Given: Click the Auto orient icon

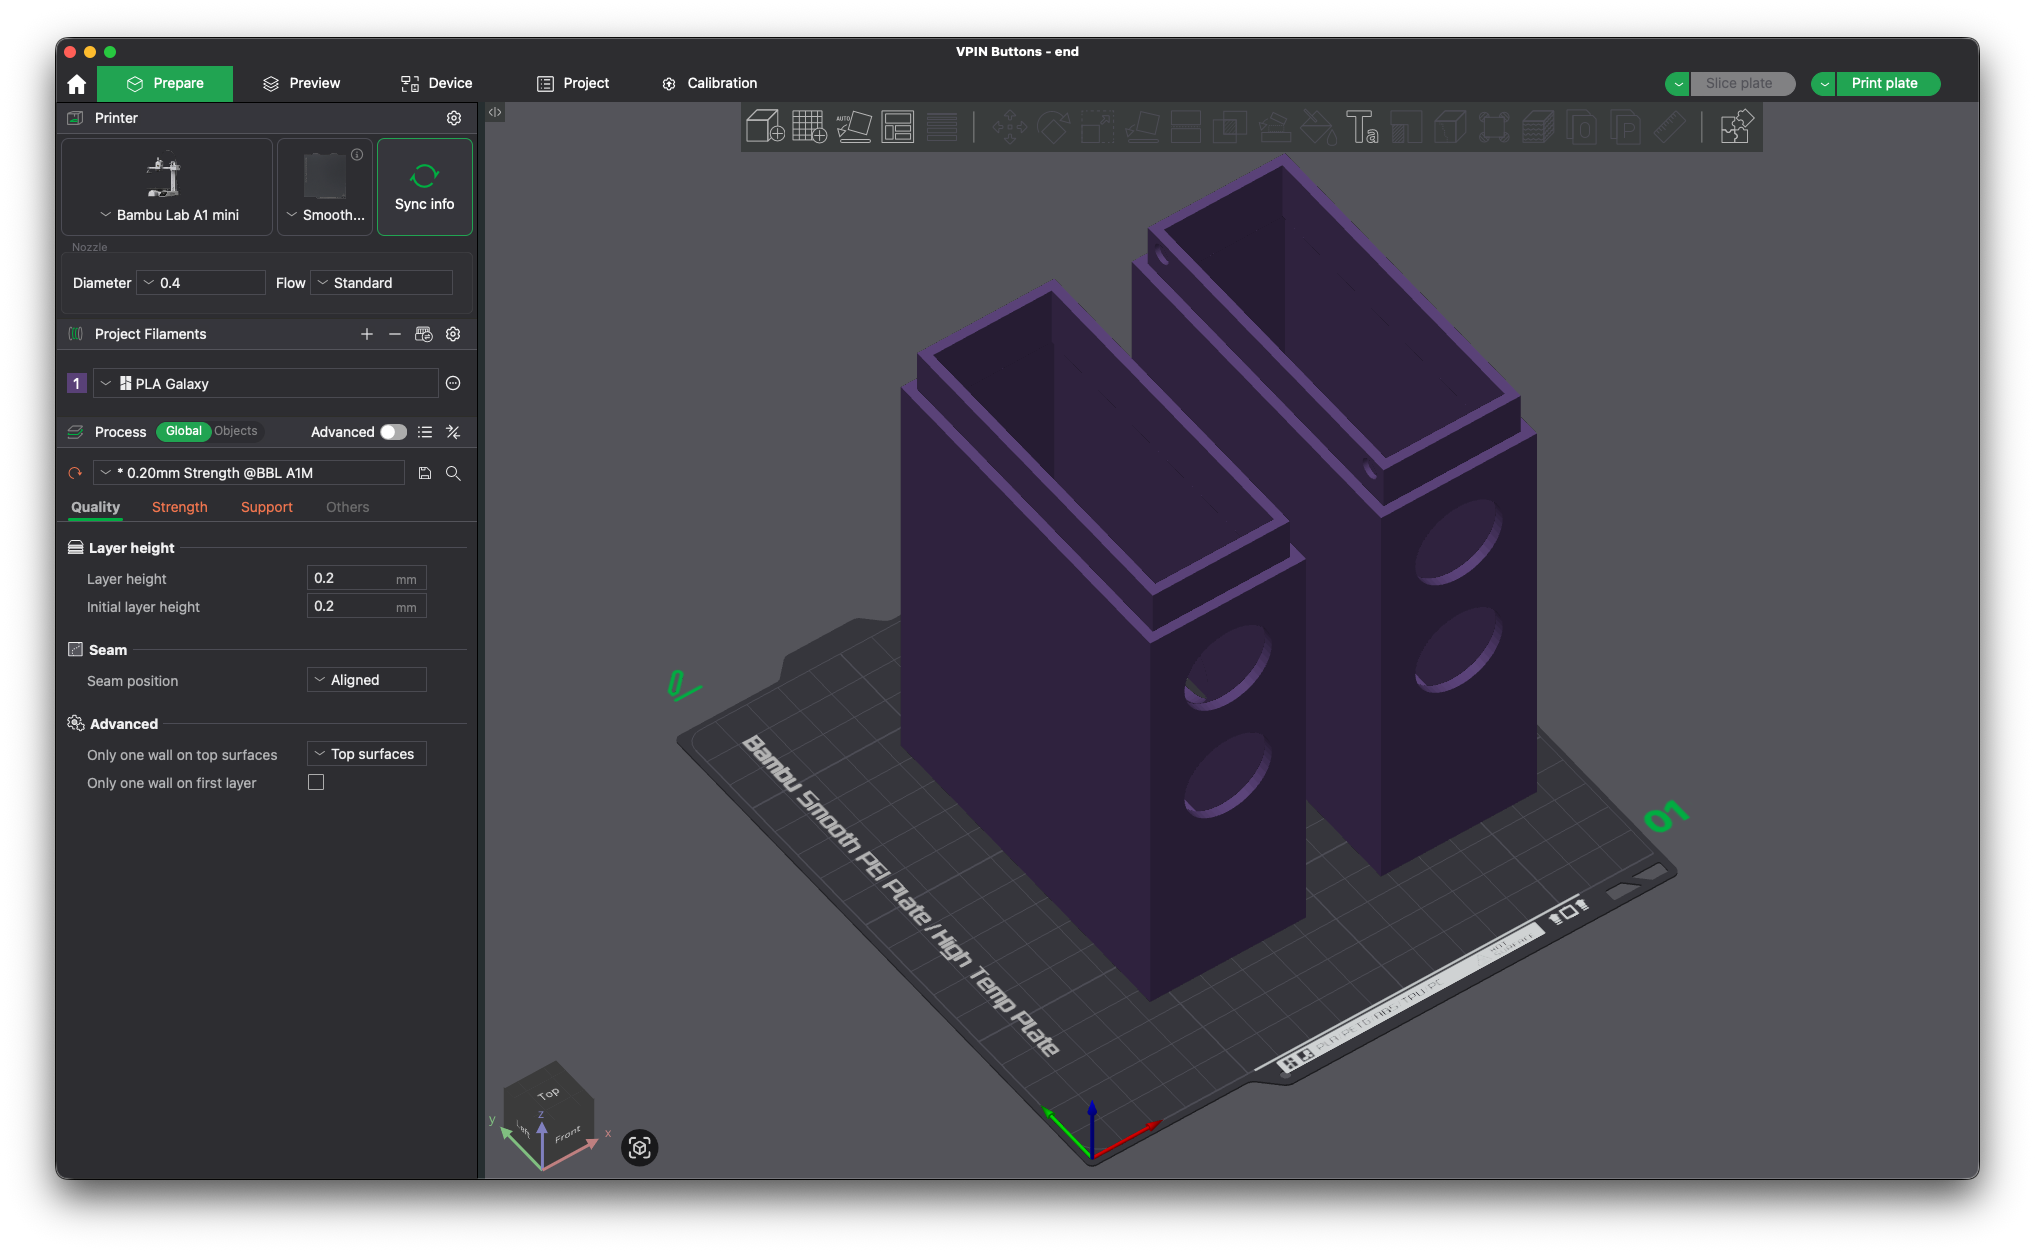Looking at the screenshot, I should tap(853, 127).
